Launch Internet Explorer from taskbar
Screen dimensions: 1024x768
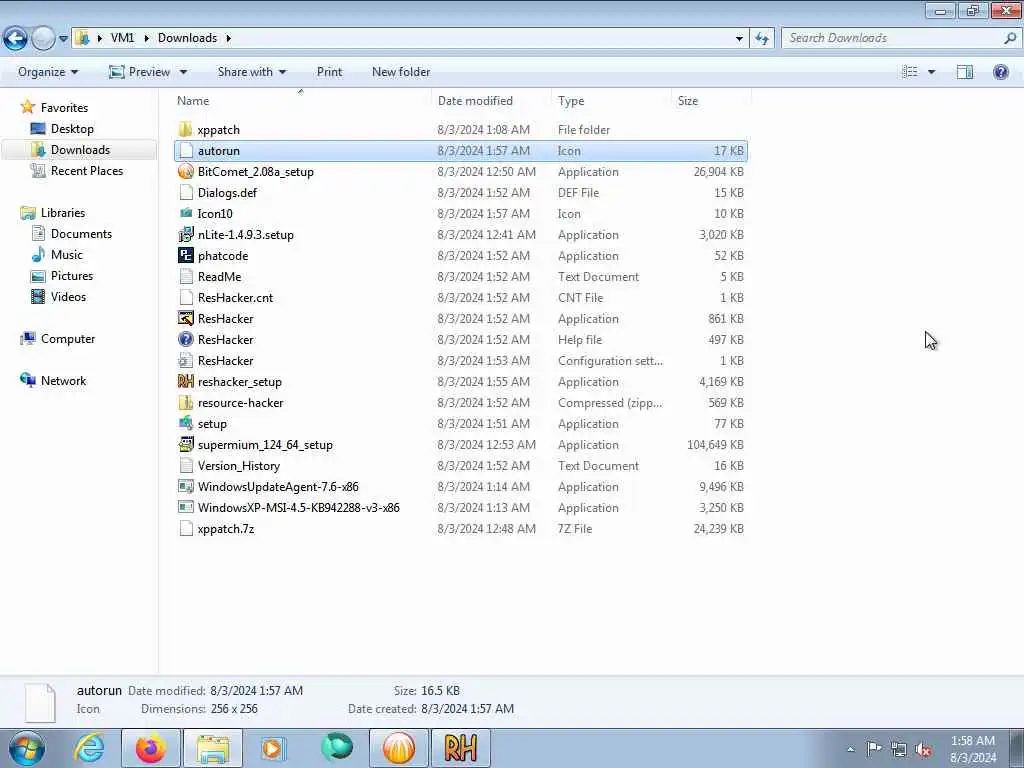[89, 748]
